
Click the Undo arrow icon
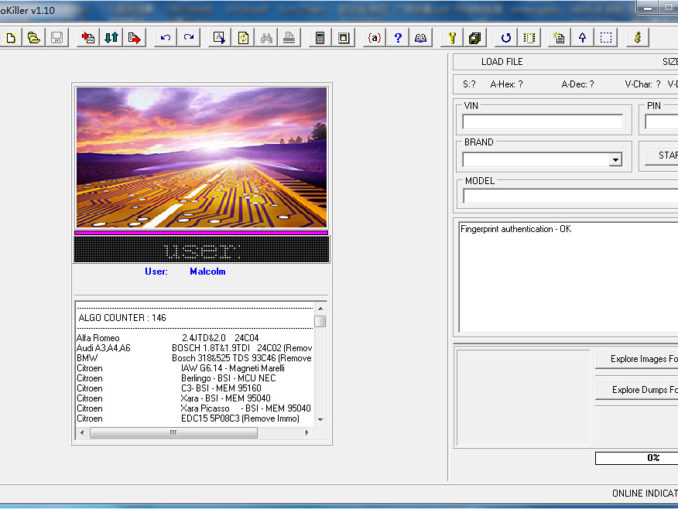click(166, 38)
